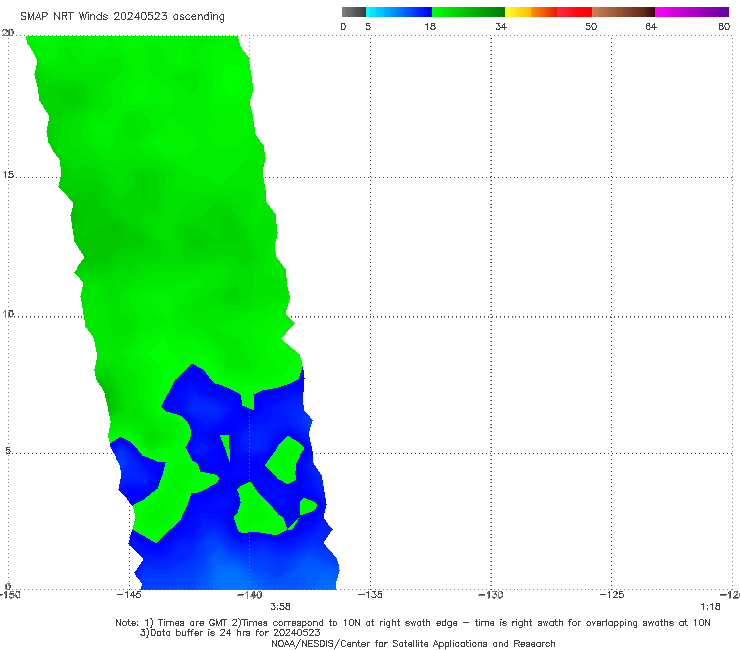740x650 pixels.
Task: Click the latitude axis label '15'
Action: pyautogui.click(x=8, y=175)
